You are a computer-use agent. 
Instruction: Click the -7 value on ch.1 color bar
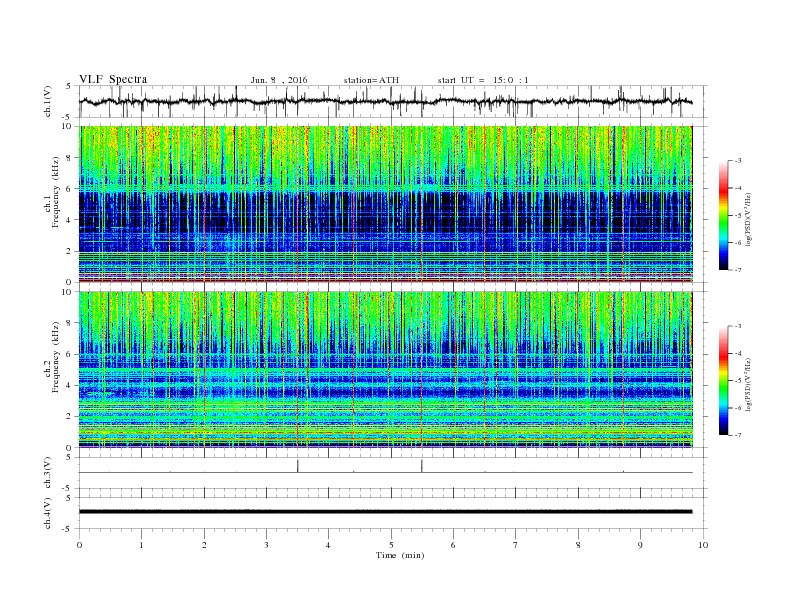(737, 270)
